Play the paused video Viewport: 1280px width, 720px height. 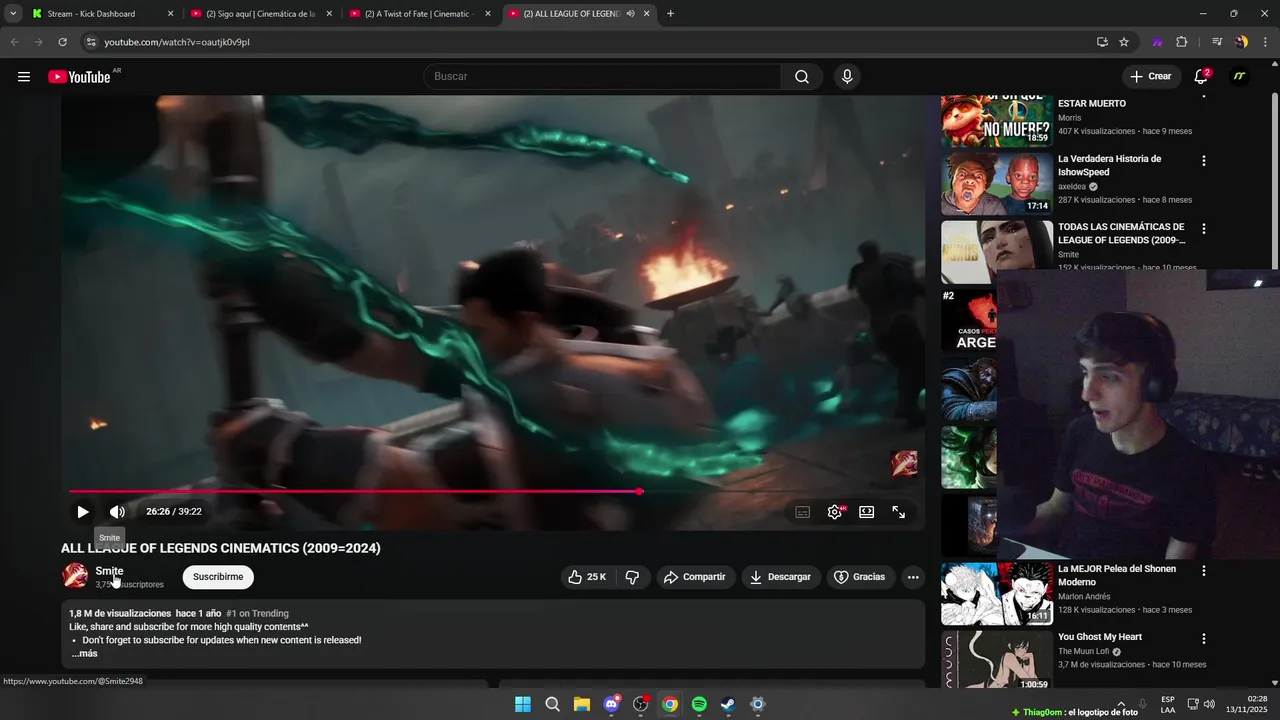tap(83, 512)
